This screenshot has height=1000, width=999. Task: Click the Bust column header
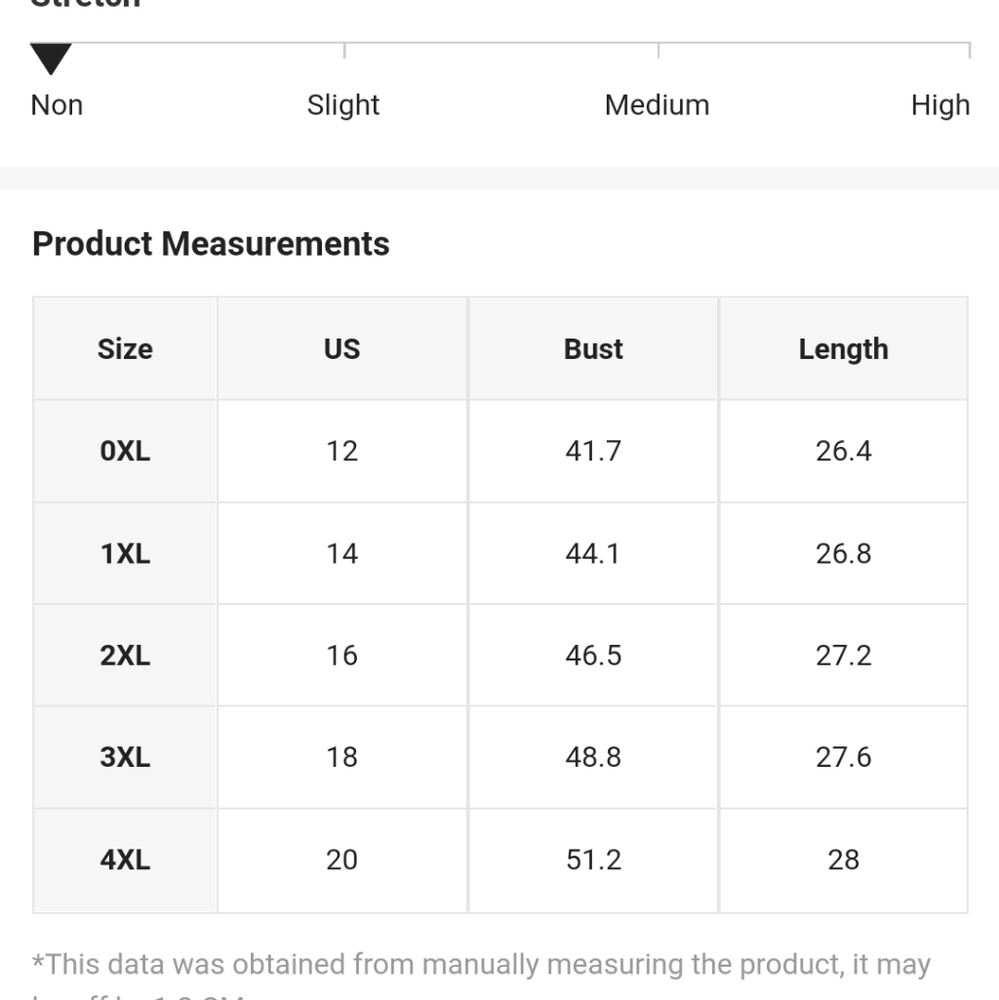(x=593, y=349)
